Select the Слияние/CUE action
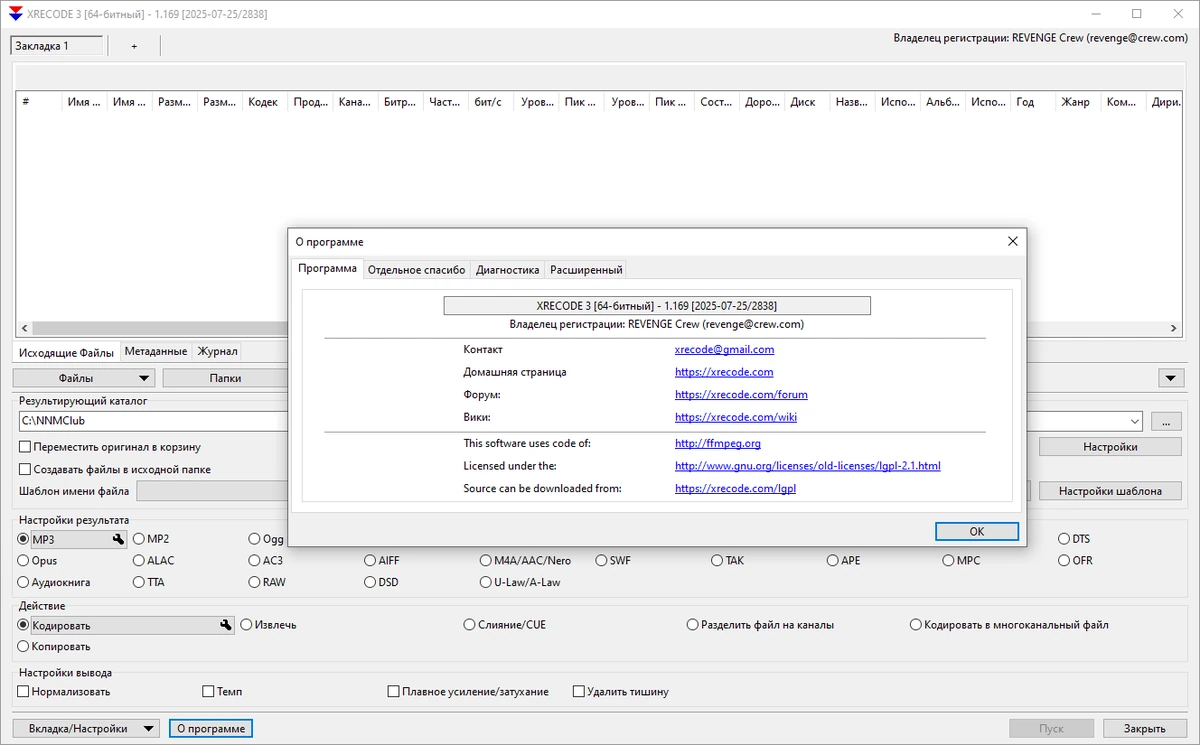 tap(505, 625)
